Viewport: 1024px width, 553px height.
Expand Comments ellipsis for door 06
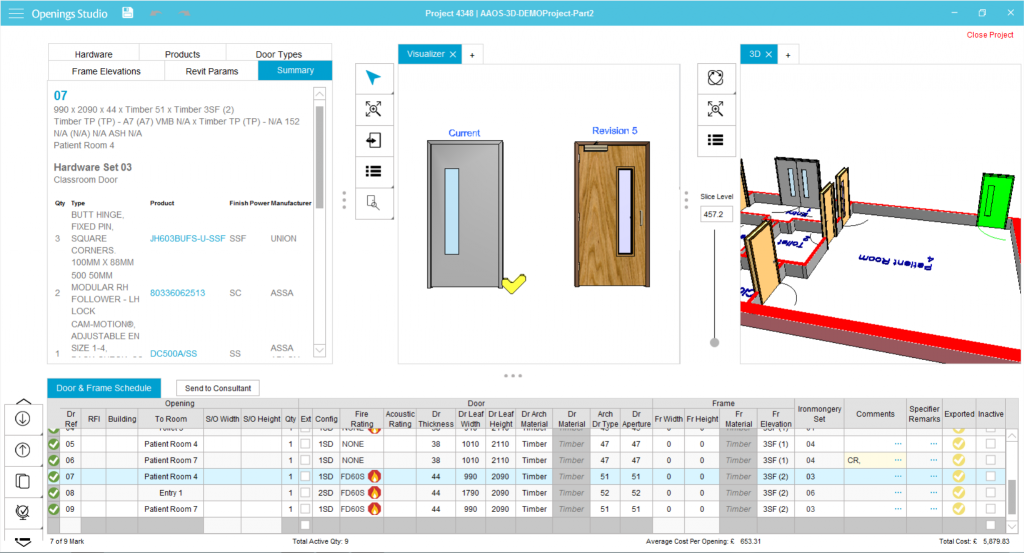[x=897, y=460]
